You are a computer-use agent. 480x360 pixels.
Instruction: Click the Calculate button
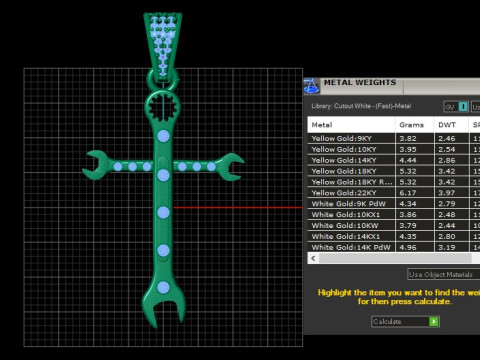(x=405, y=321)
